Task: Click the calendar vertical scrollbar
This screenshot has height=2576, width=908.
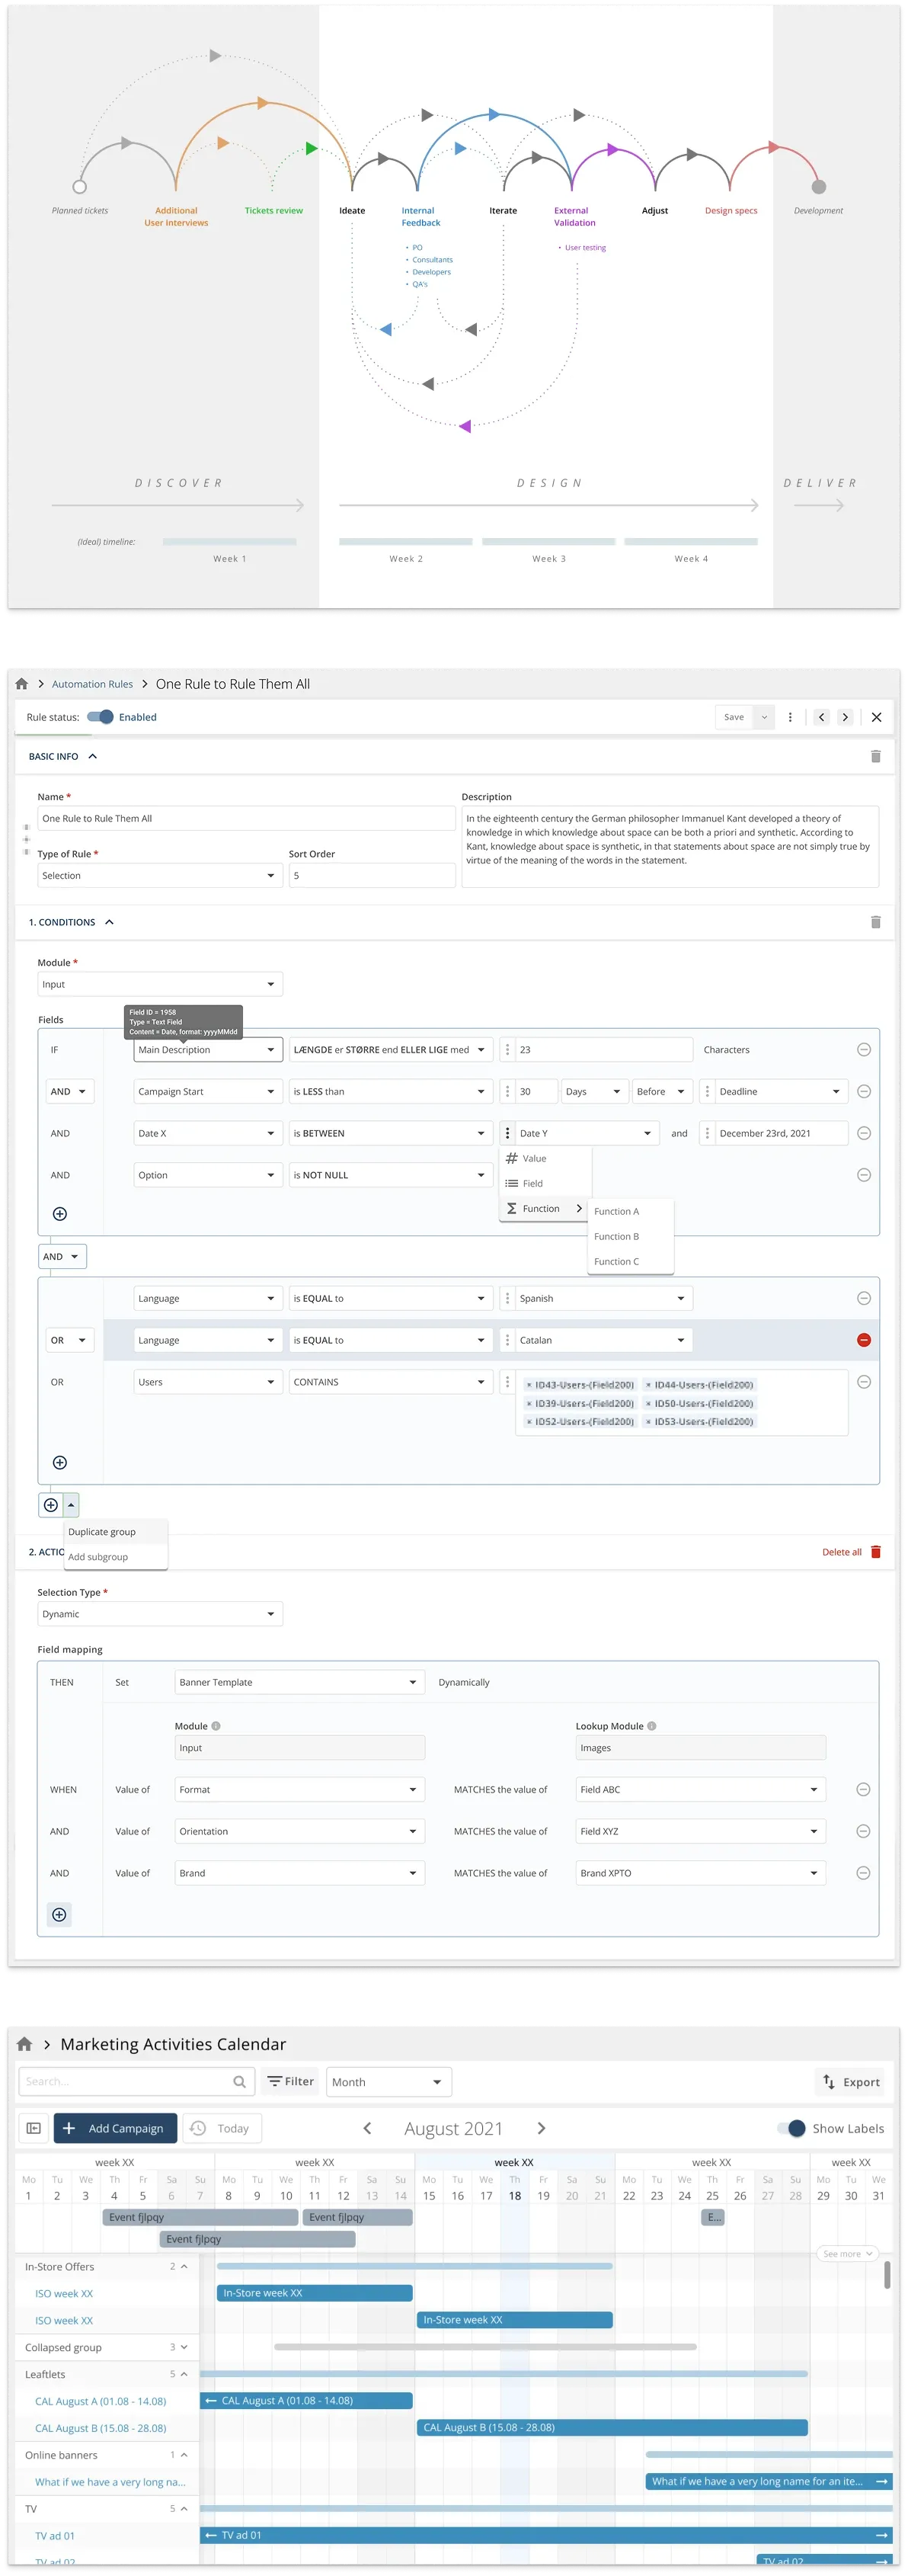Action: point(887,2275)
